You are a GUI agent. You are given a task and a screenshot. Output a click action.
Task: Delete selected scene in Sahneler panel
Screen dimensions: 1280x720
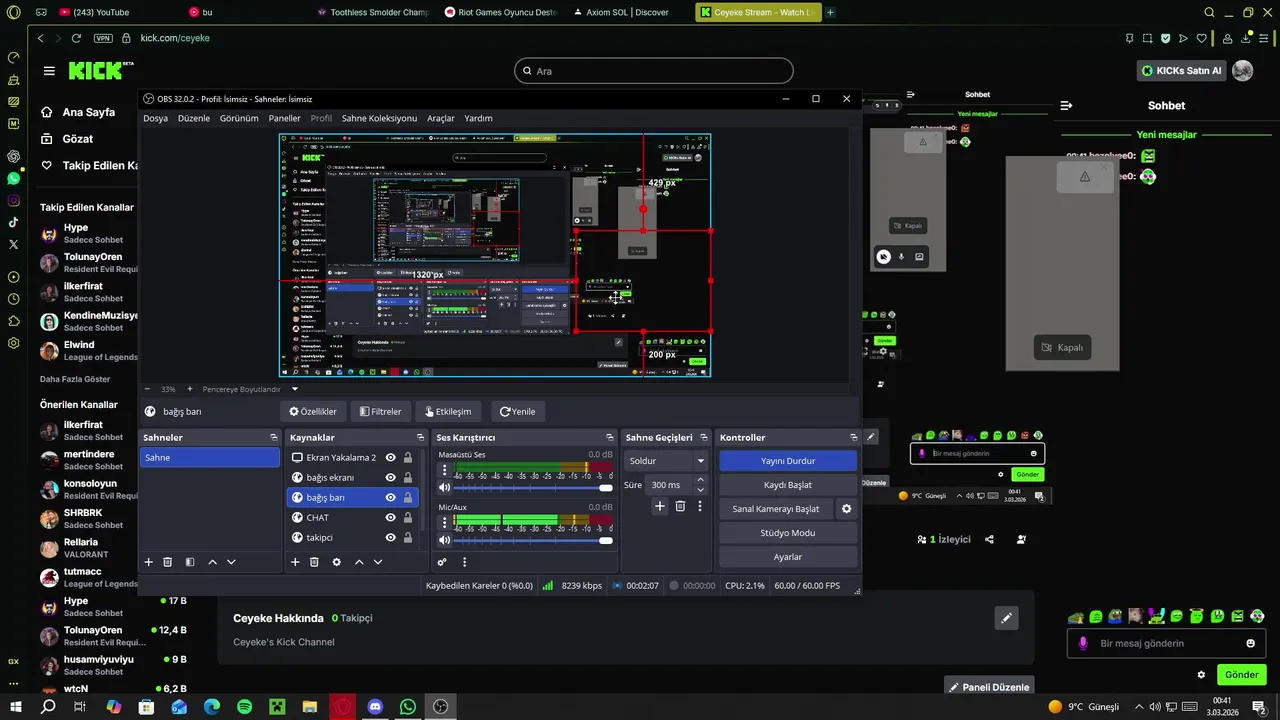pos(168,562)
